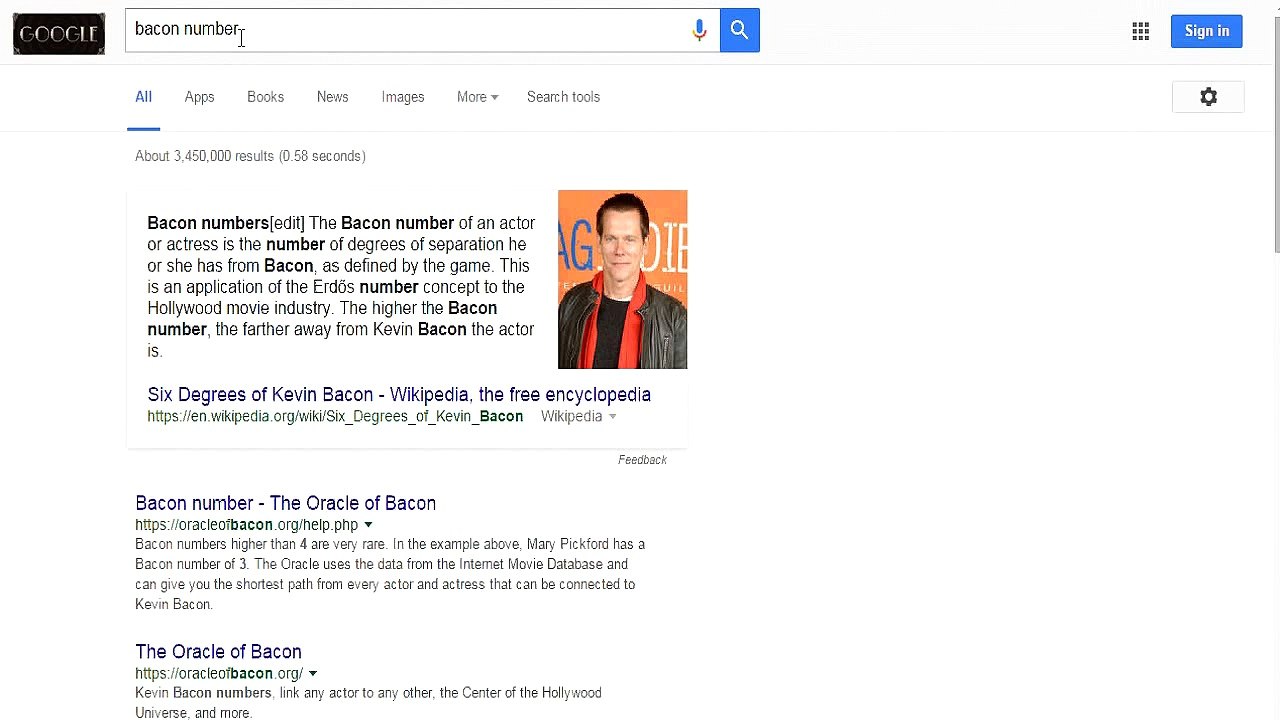Image resolution: width=1280 pixels, height=720 pixels.
Task: Click the snippet line 'Hollywood movie industry. The higher the Bacon'
Action: coord(322,308)
